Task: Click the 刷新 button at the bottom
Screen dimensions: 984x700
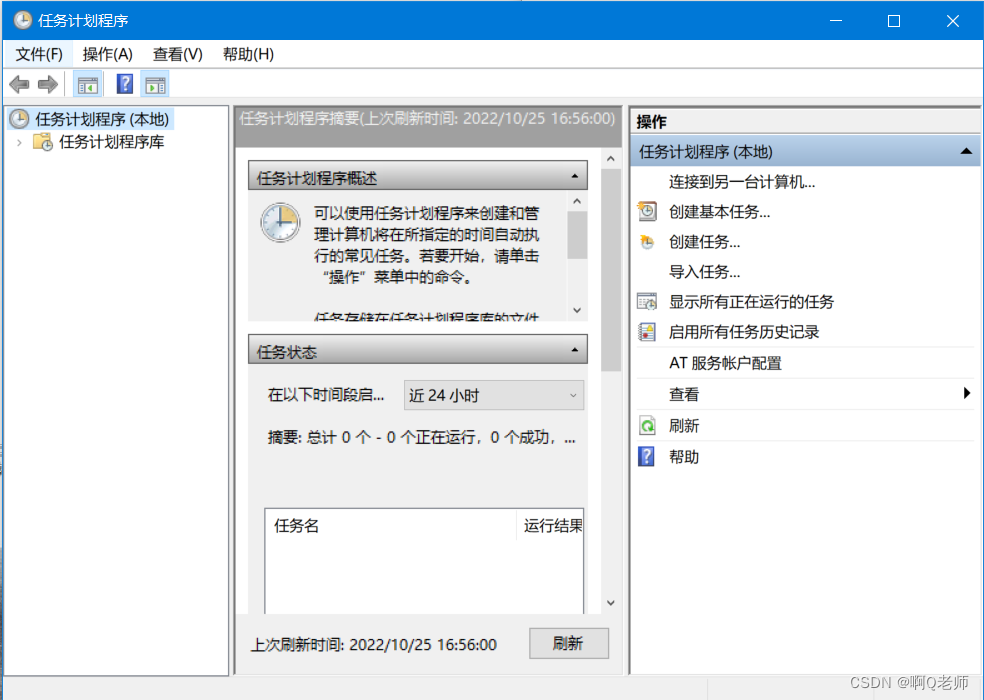Action: coord(568,644)
